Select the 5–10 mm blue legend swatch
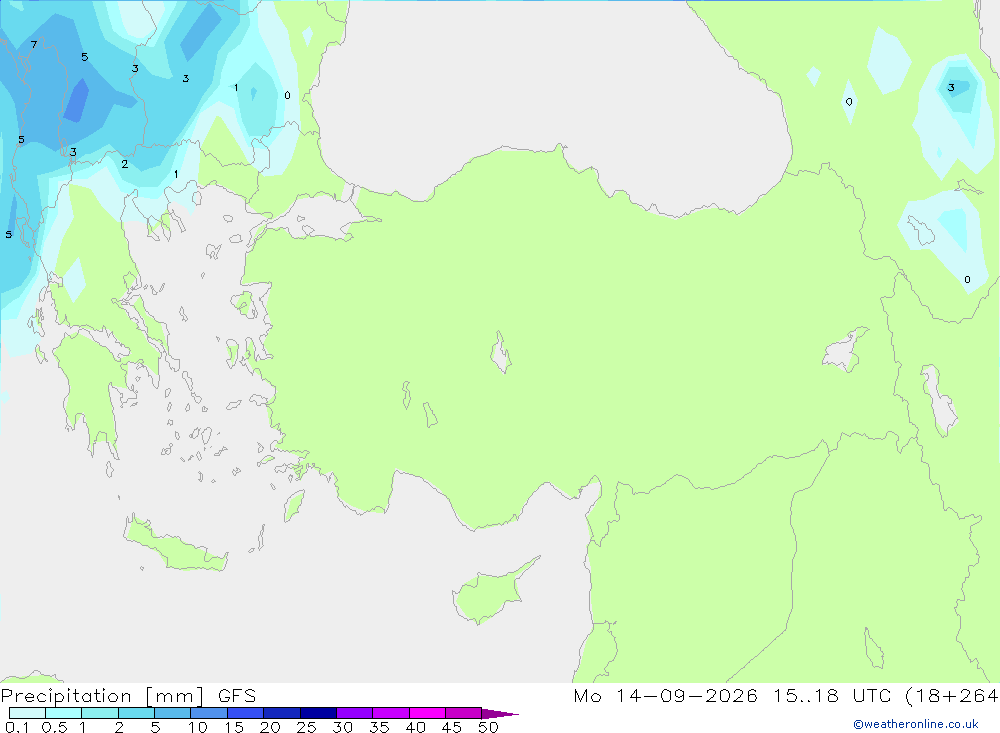 [172, 713]
